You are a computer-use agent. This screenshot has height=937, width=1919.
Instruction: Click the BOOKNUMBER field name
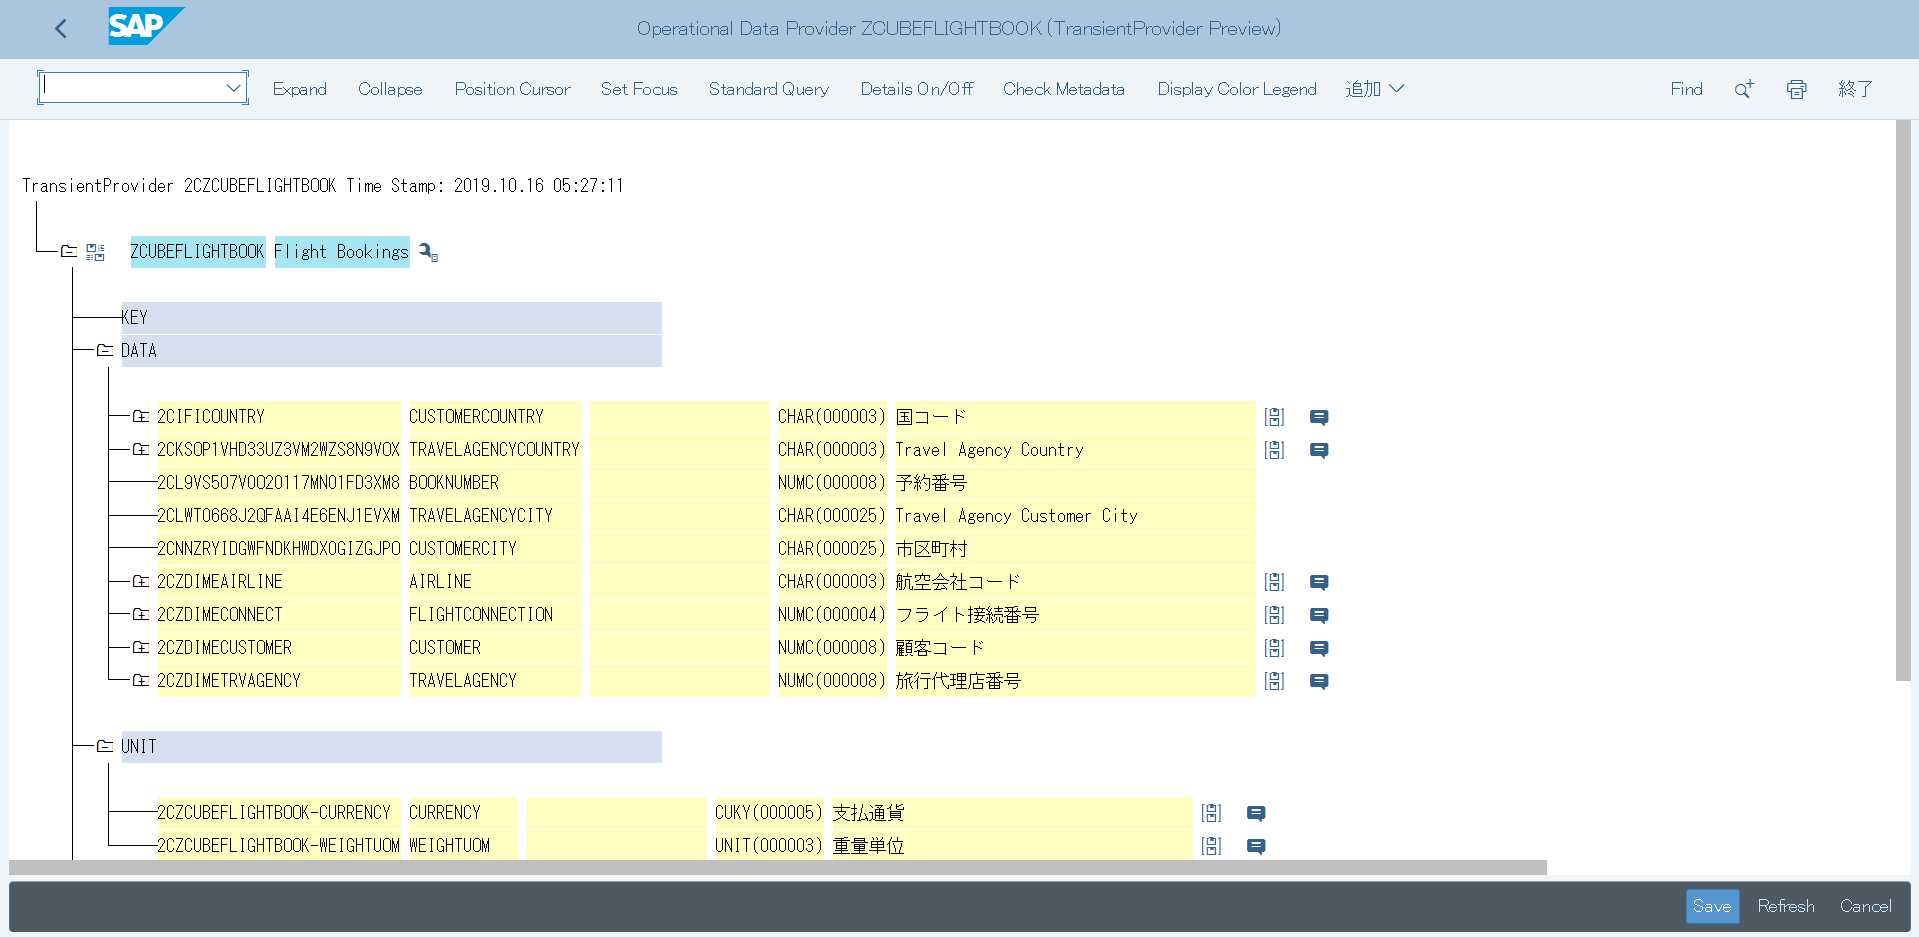click(x=454, y=483)
